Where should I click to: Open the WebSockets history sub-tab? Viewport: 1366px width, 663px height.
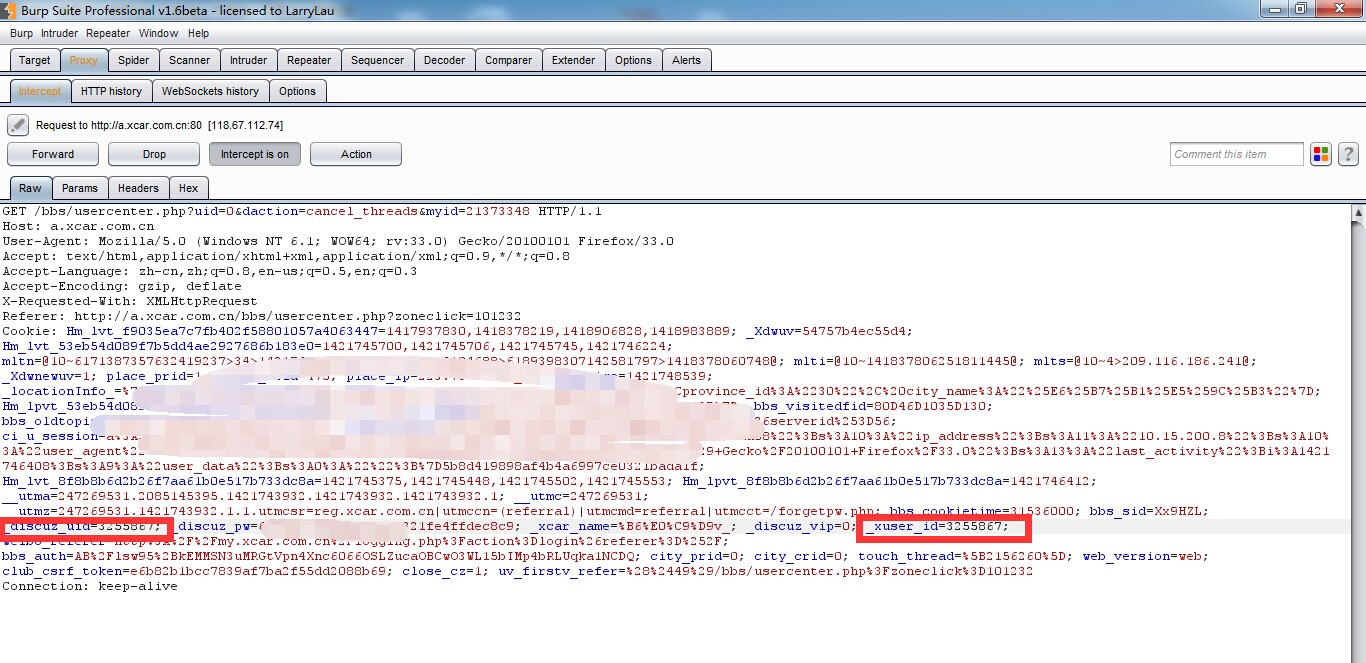tap(210, 91)
